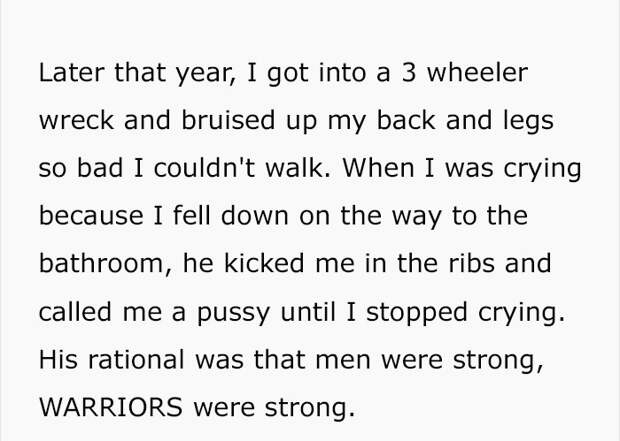Click the word "His" starting the seventh line

coord(58,359)
